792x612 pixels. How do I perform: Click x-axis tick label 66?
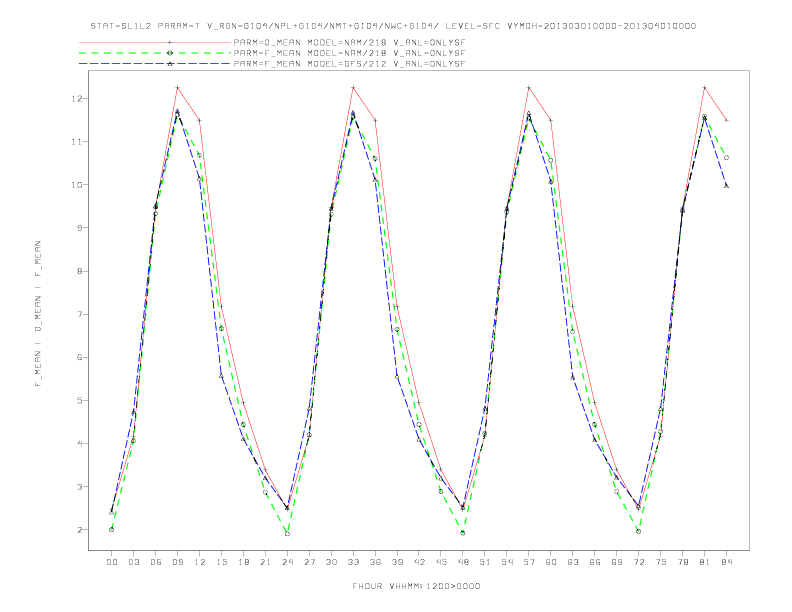click(x=595, y=562)
